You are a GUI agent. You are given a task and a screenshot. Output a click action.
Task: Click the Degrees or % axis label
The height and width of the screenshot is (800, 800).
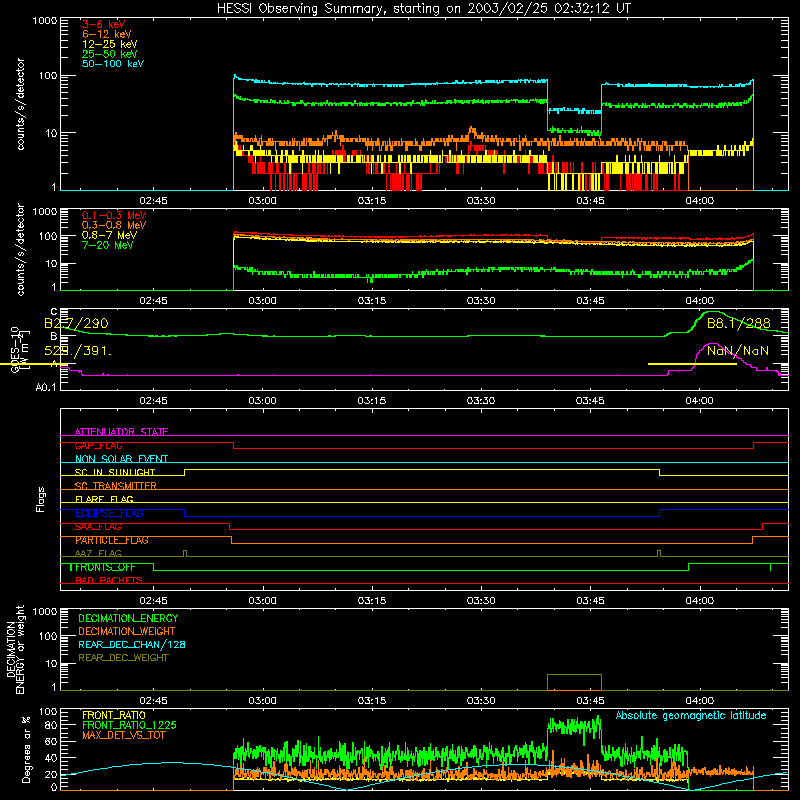tap(27, 749)
